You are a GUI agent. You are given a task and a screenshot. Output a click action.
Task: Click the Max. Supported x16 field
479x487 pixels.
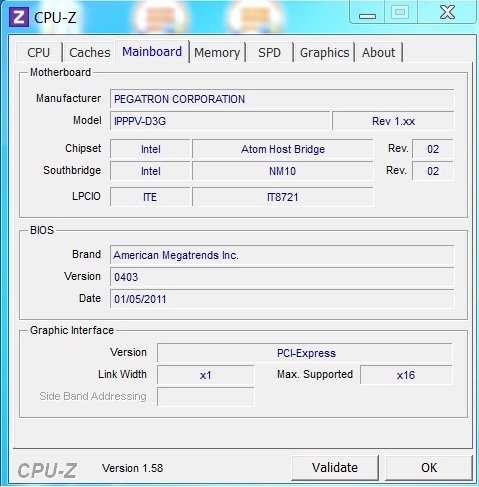tap(406, 375)
